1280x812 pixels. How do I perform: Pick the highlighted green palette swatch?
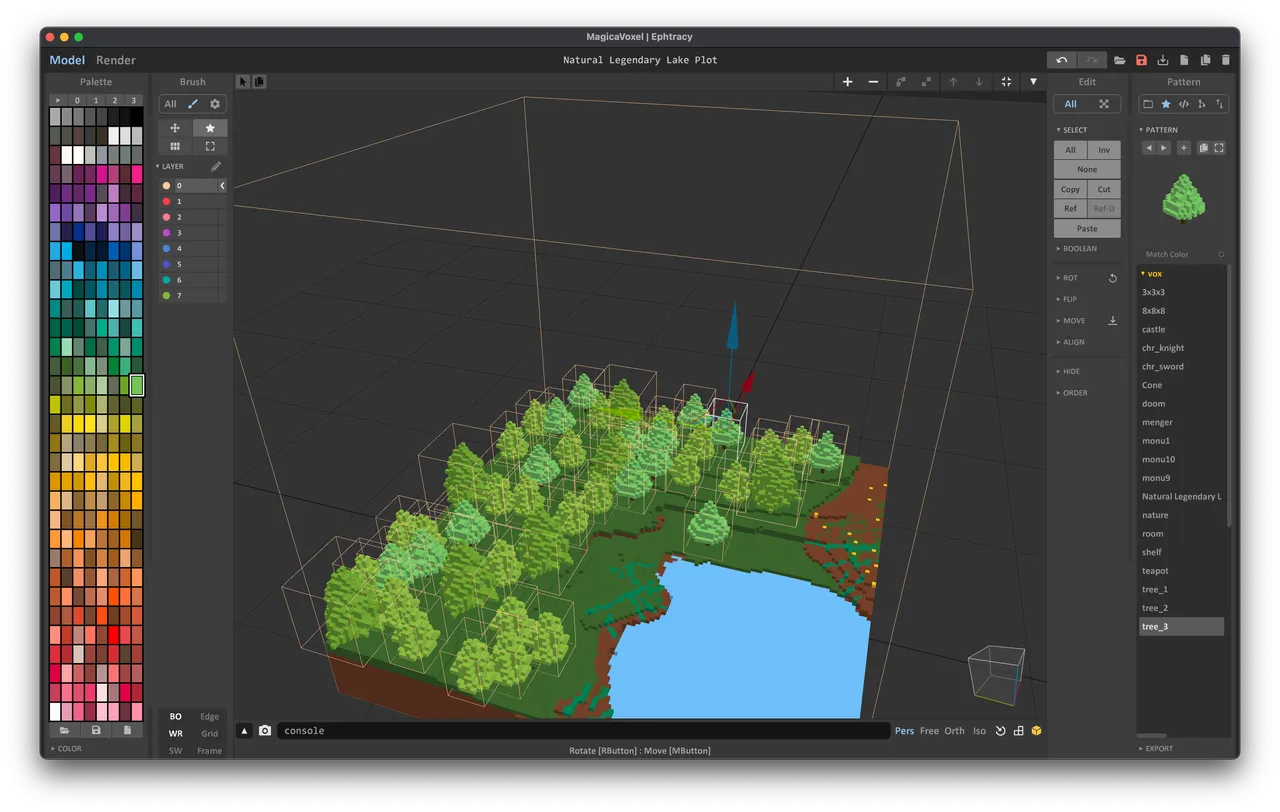pyautogui.click(x=137, y=385)
